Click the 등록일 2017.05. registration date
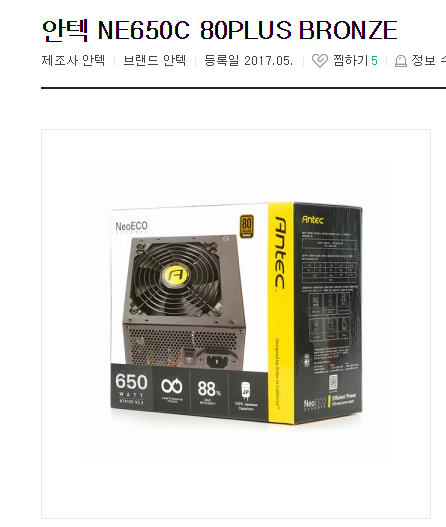The width and height of the screenshot is (446, 527). coord(249,60)
